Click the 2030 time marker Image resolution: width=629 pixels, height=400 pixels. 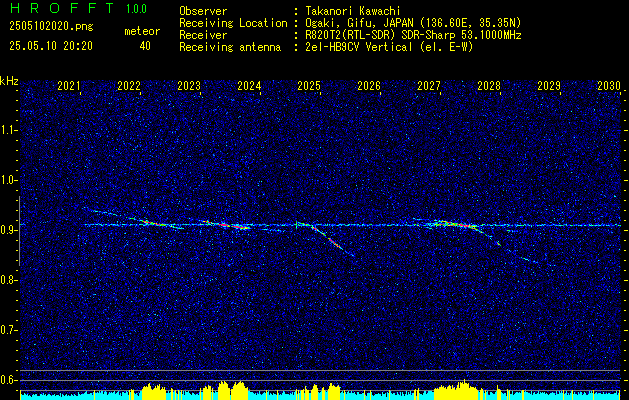click(x=609, y=86)
